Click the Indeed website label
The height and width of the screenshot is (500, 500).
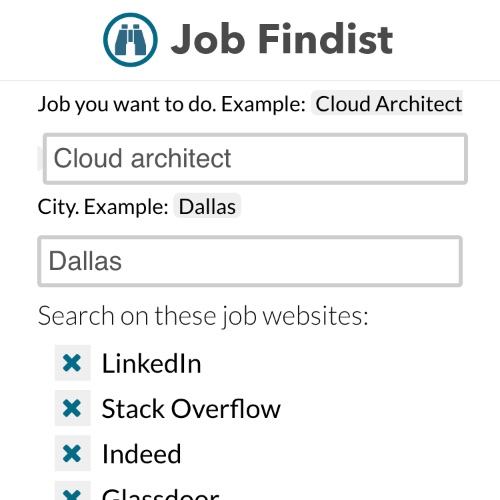(x=142, y=454)
